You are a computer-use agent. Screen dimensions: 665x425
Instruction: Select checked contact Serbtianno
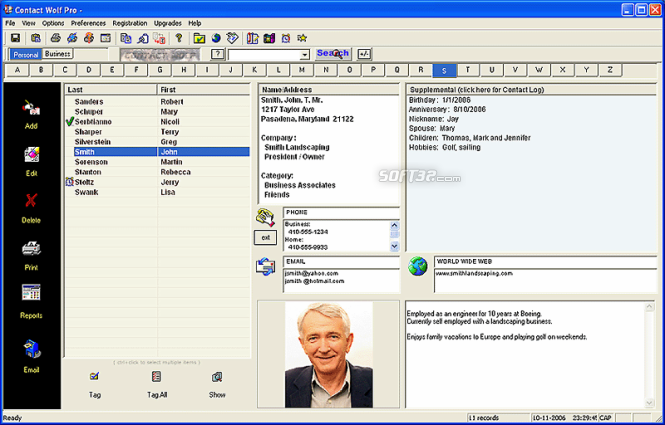tap(157, 122)
